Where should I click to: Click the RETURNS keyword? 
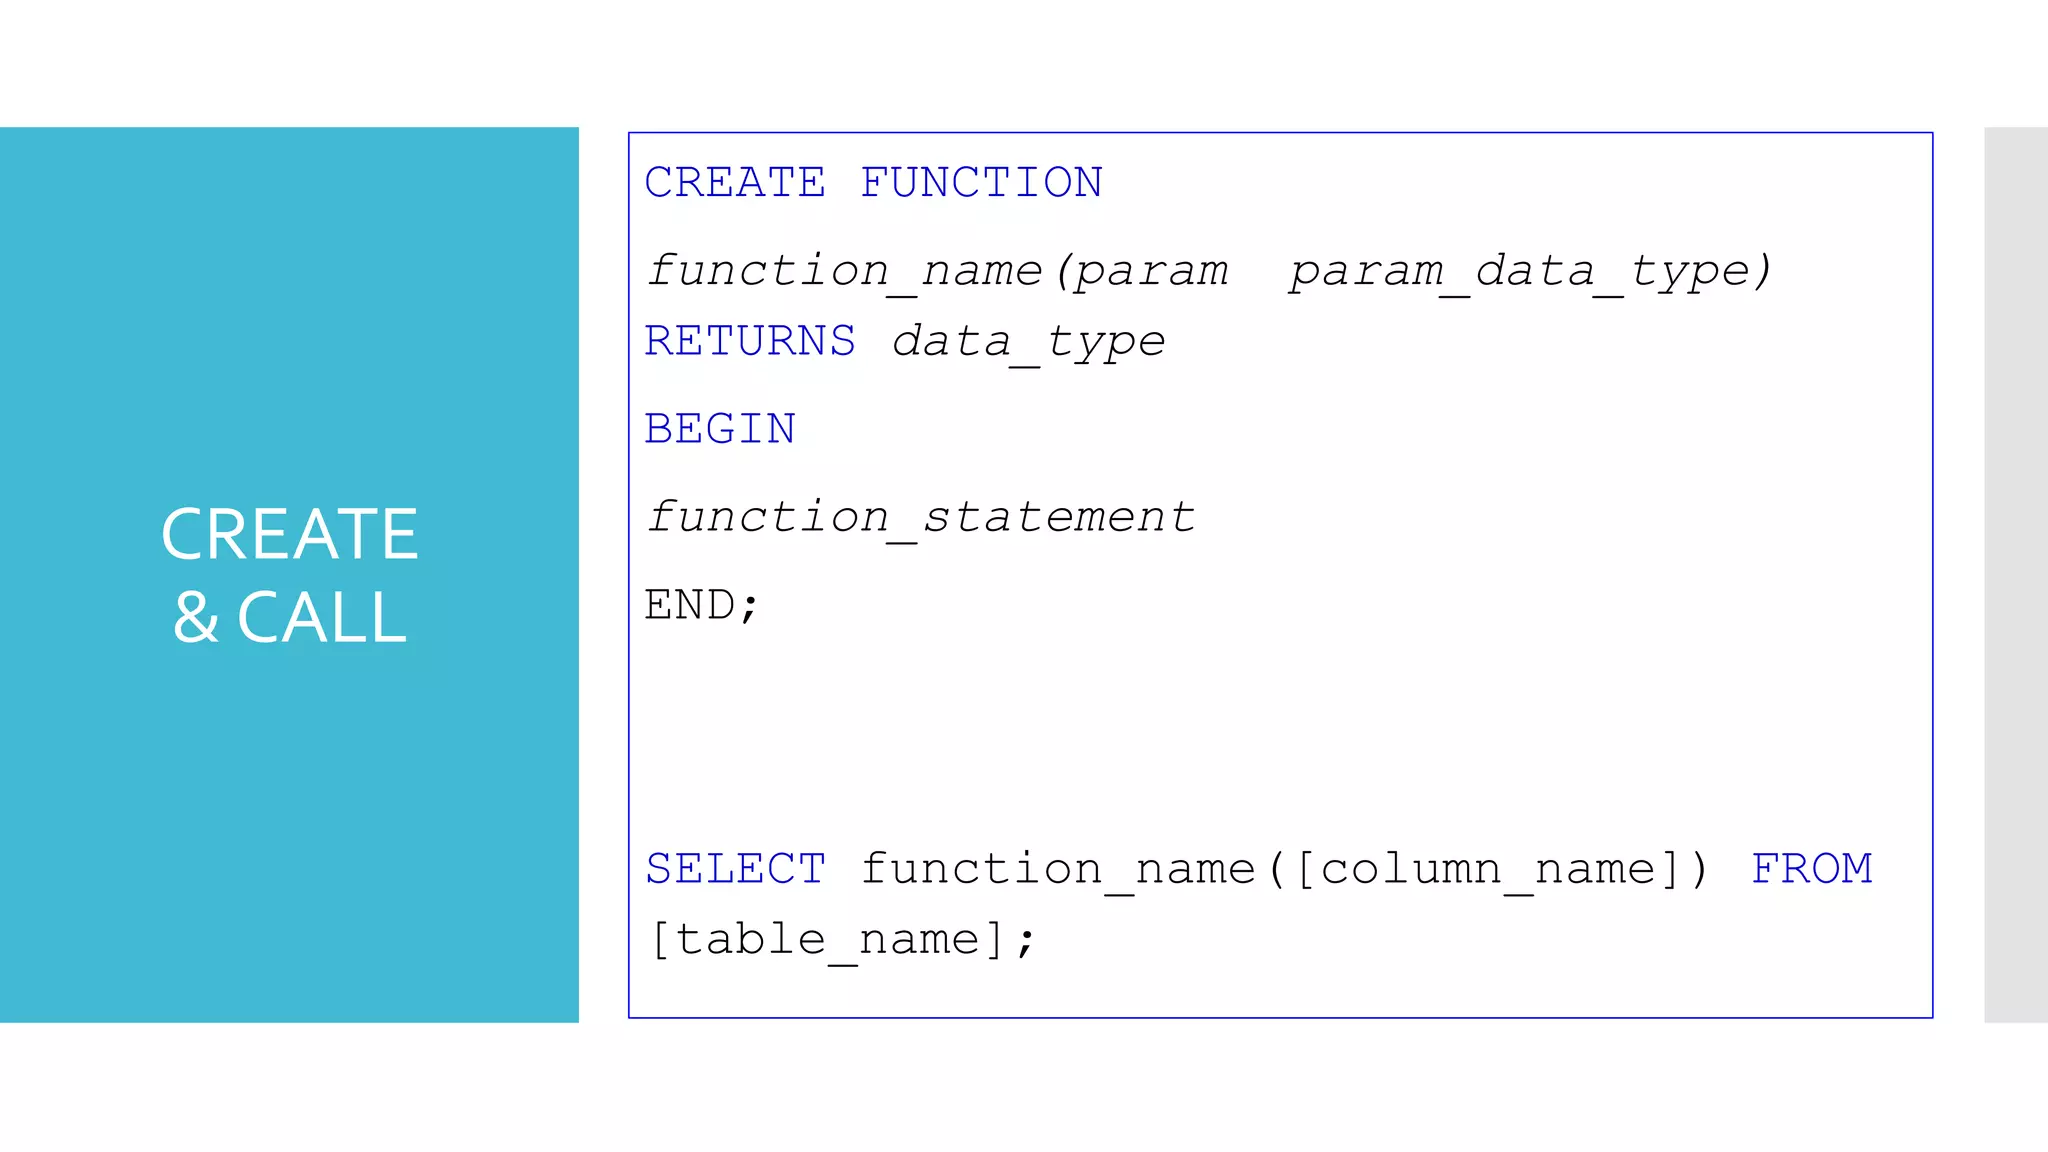(x=750, y=342)
